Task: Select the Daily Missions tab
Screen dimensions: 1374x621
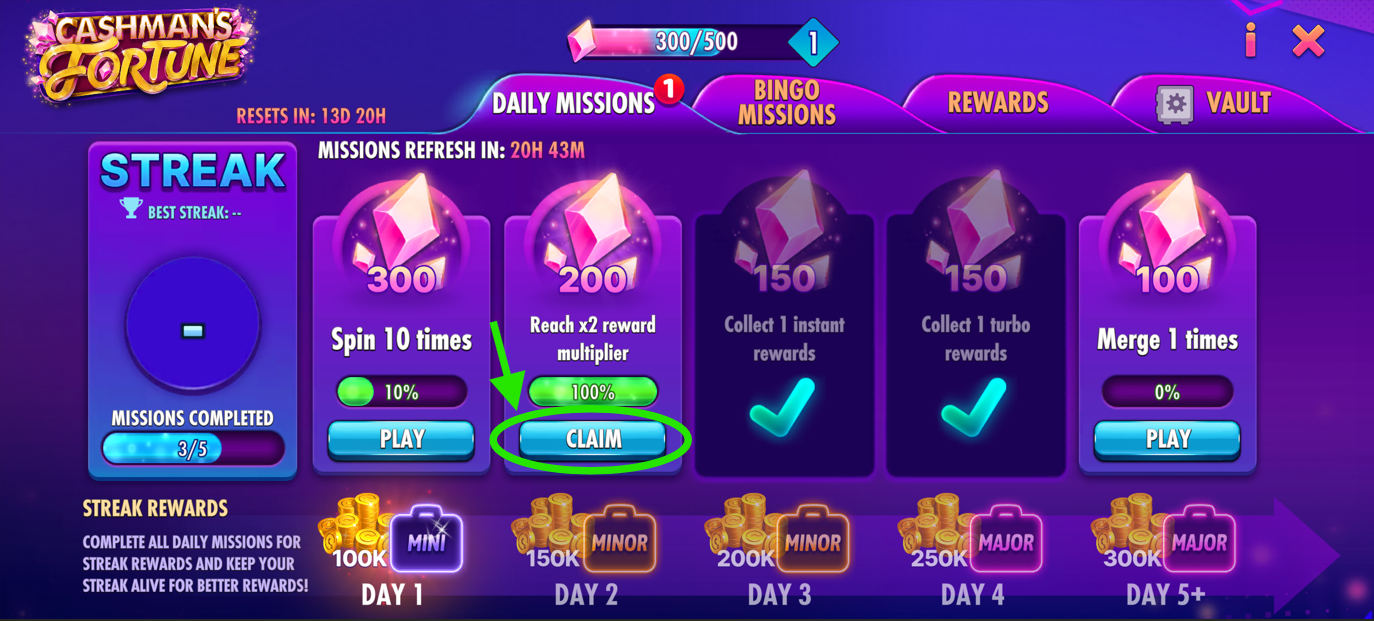Action: (x=573, y=102)
